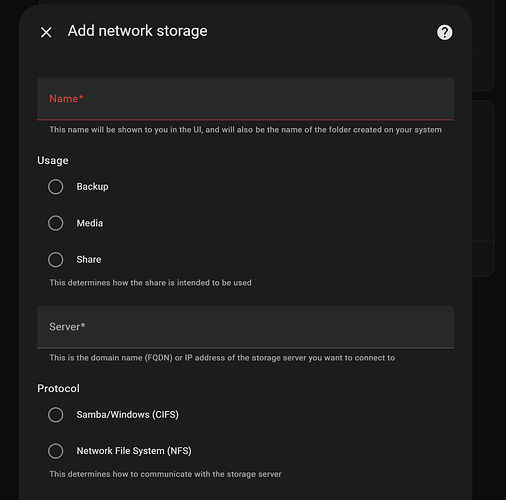Select the Backup usage radio button
The height and width of the screenshot is (500, 506).
coord(55,187)
